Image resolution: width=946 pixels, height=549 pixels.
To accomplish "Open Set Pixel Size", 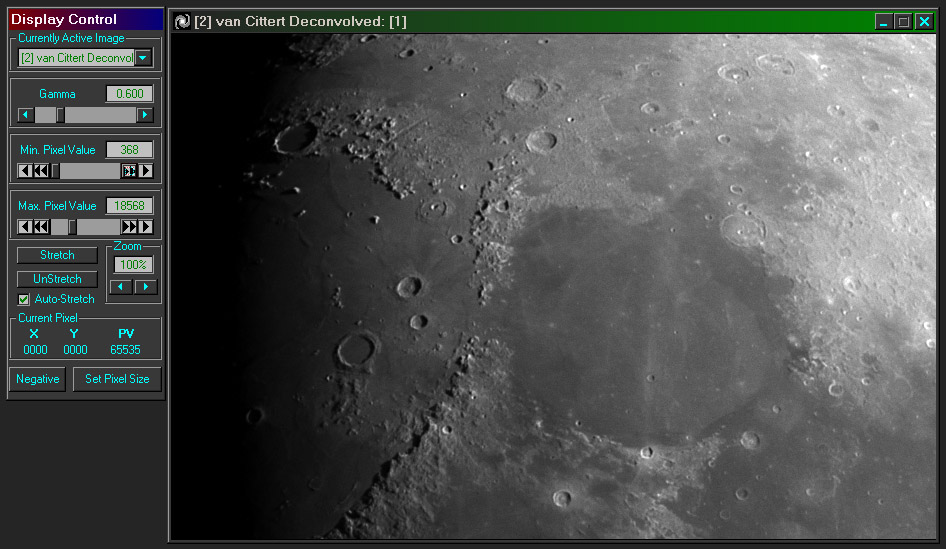I will [x=117, y=380].
